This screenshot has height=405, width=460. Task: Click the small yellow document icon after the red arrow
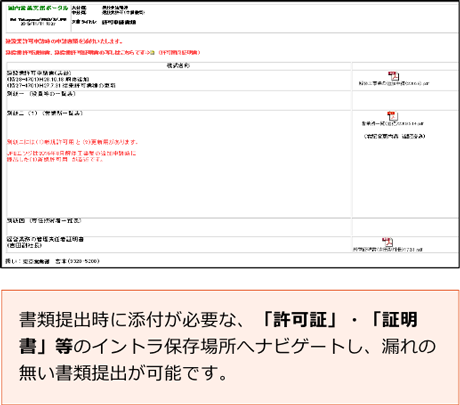coord(153,53)
